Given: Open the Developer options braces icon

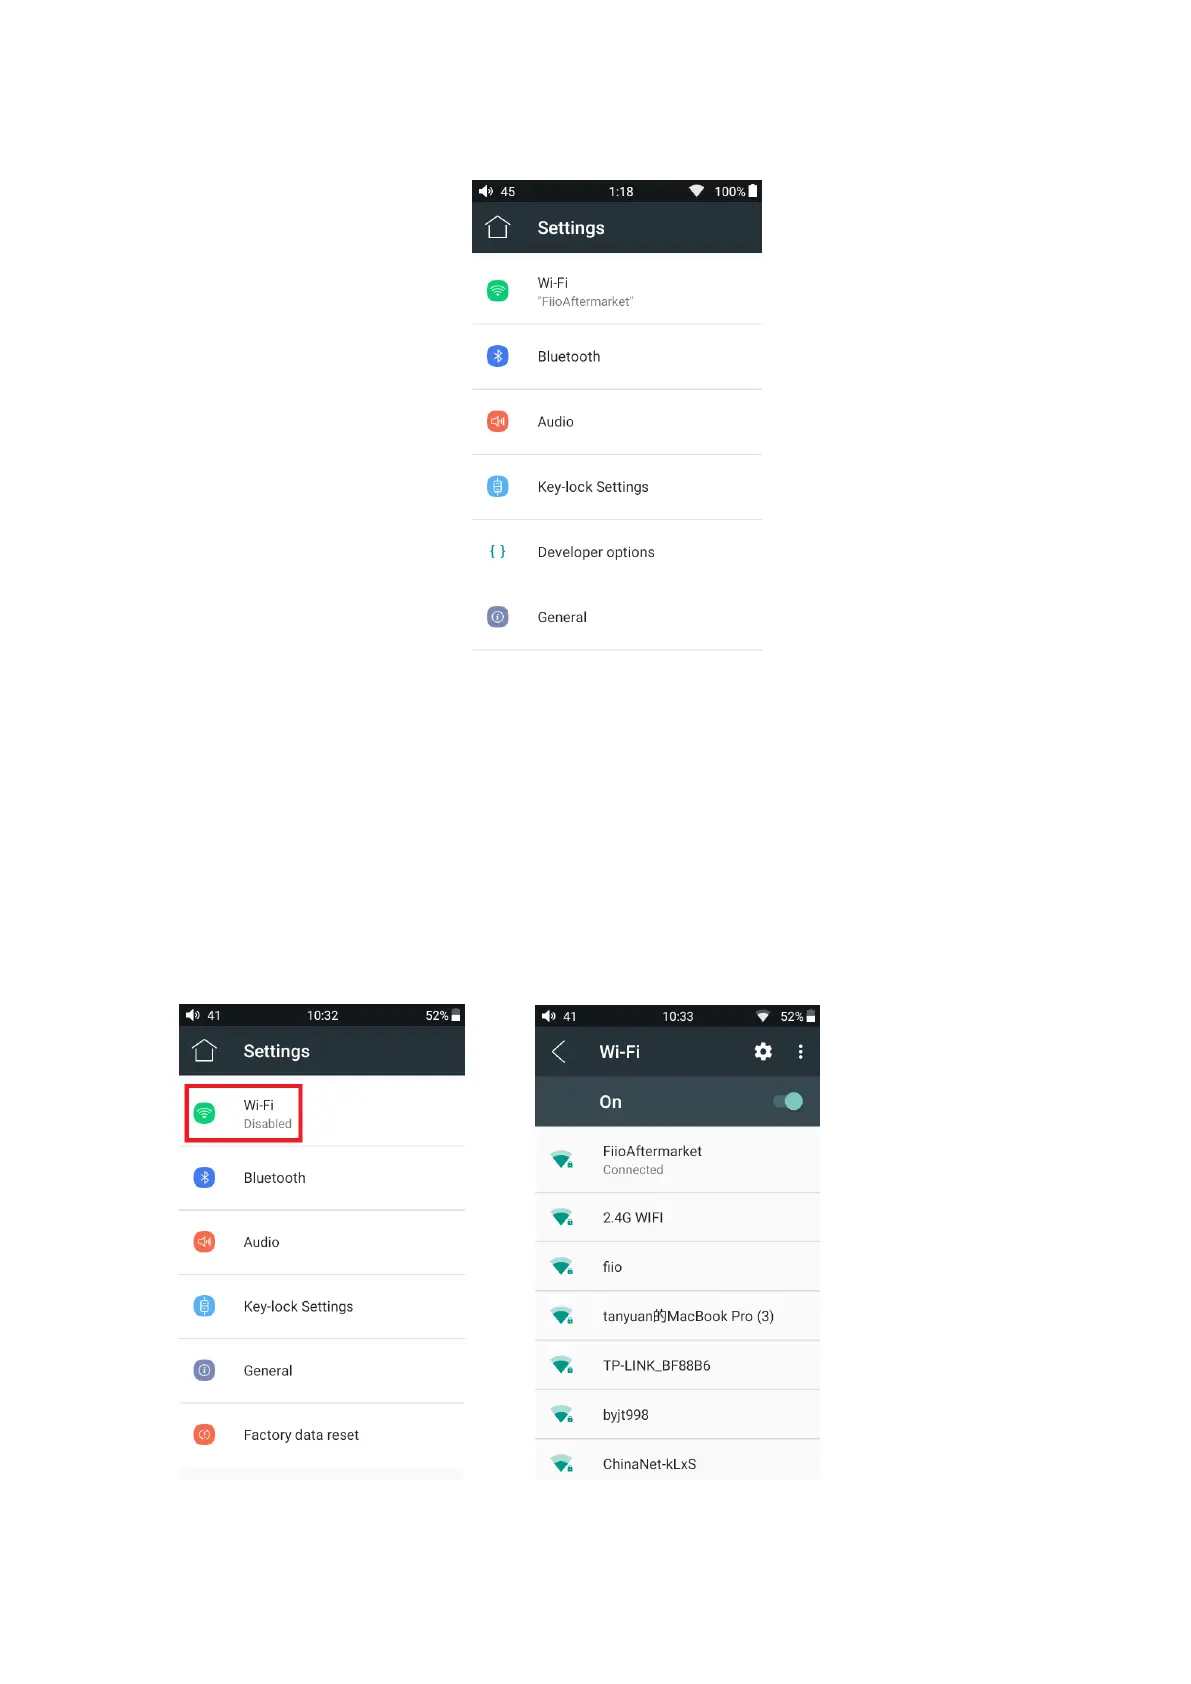Looking at the screenshot, I should coord(498,551).
